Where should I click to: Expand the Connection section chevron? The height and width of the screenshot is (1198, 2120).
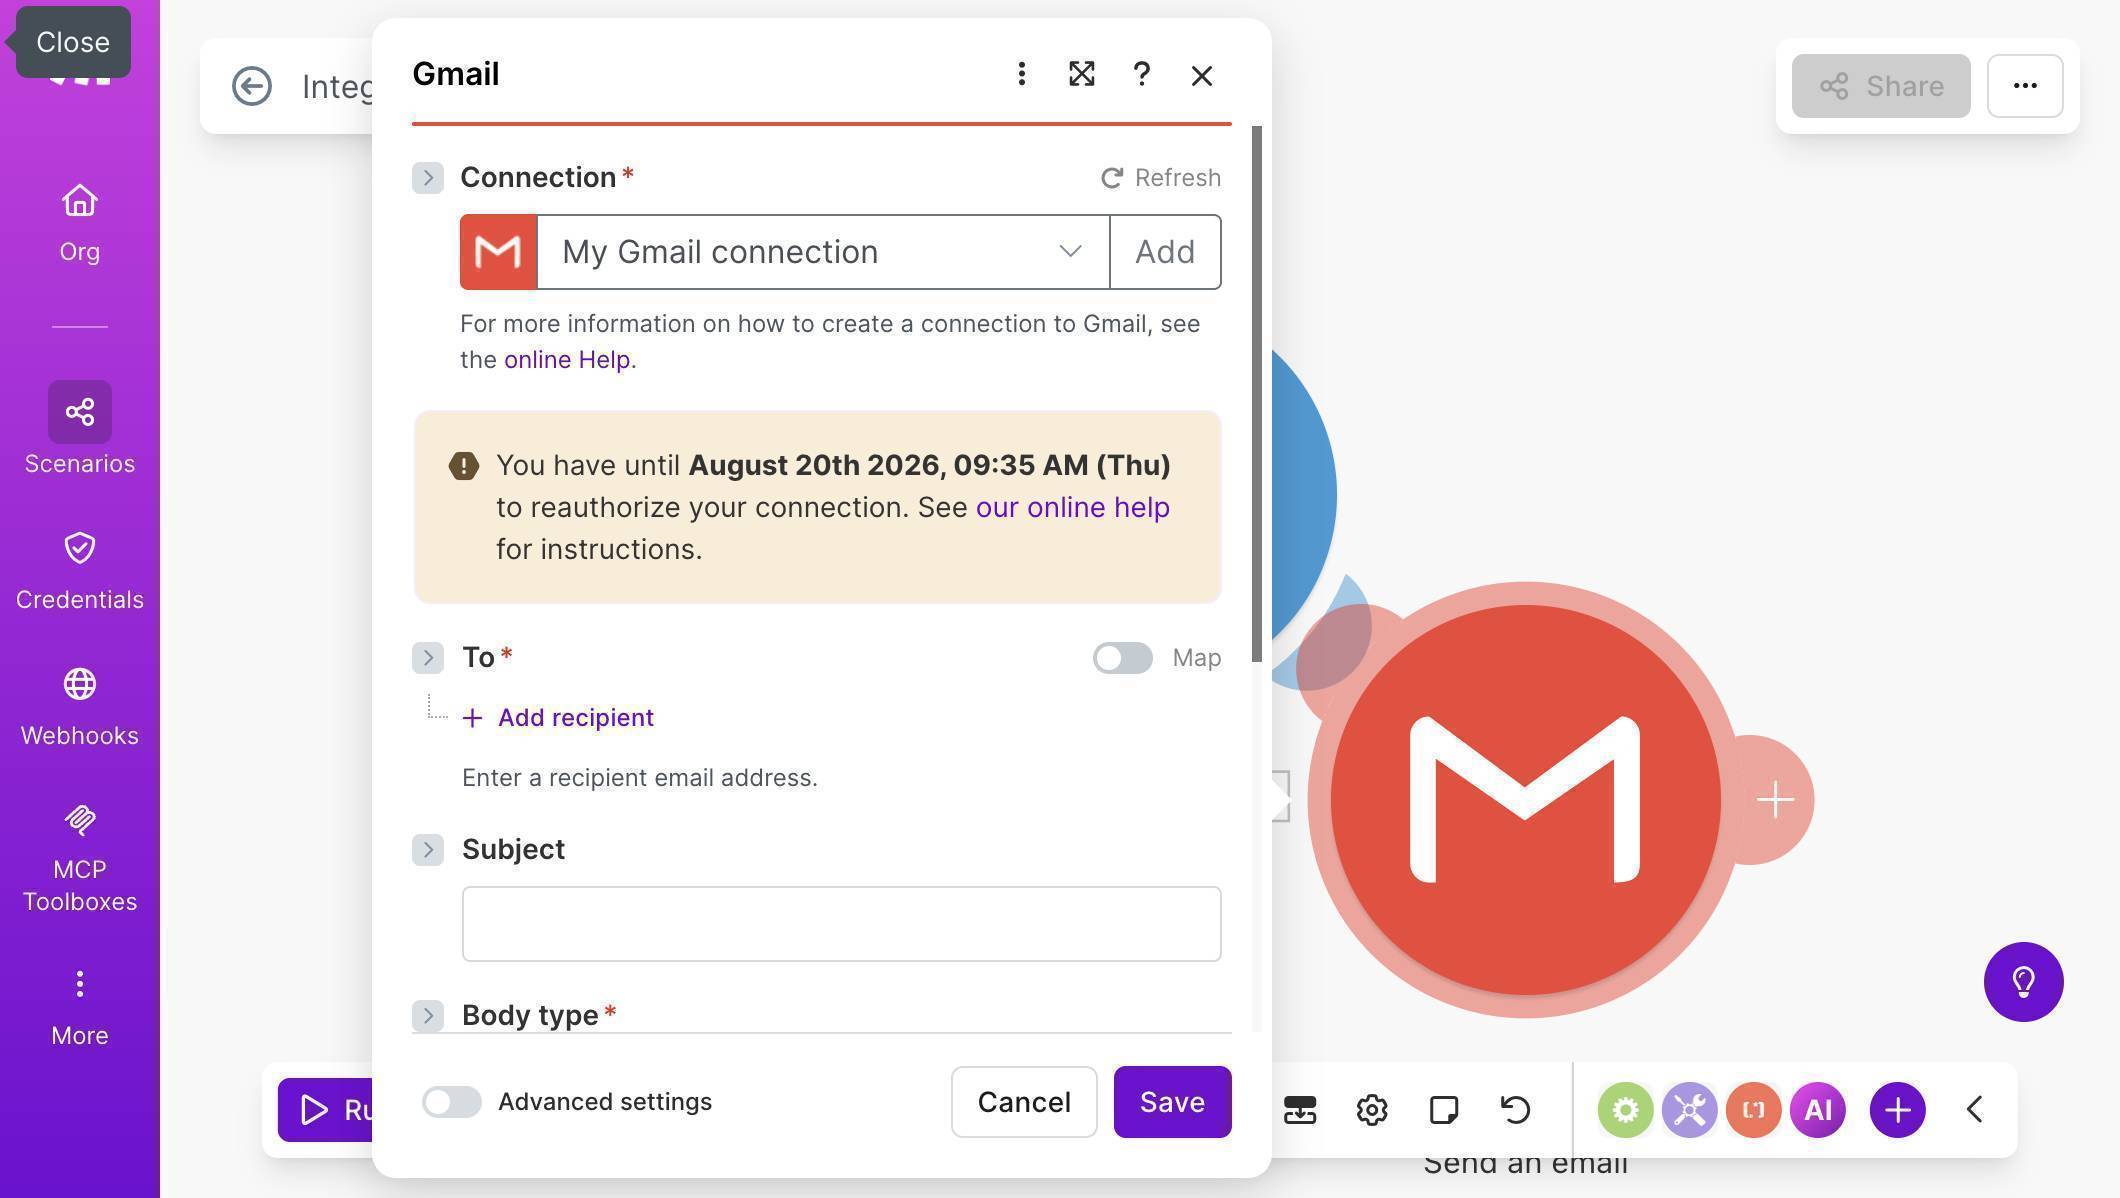[428, 177]
